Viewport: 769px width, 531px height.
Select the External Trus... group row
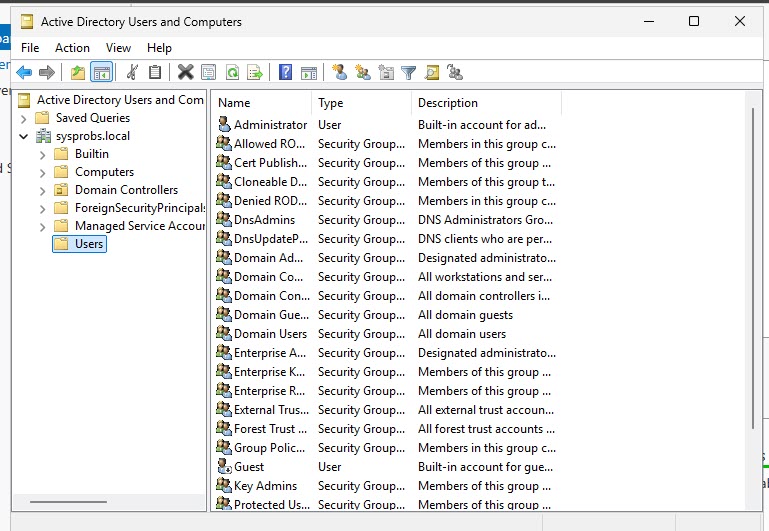(386, 410)
